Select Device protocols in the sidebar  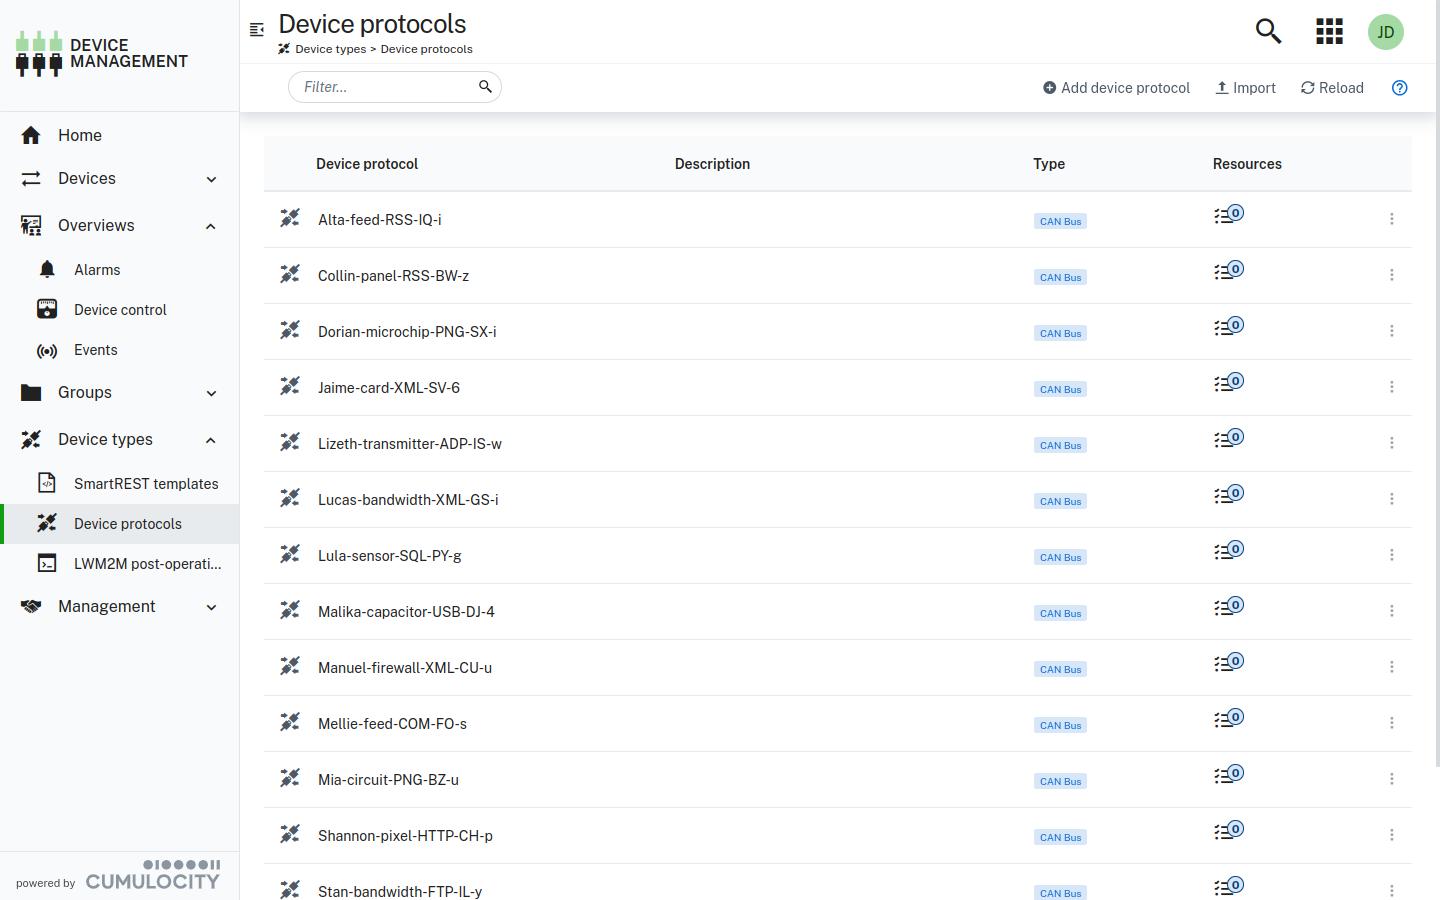pyautogui.click(x=128, y=523)
